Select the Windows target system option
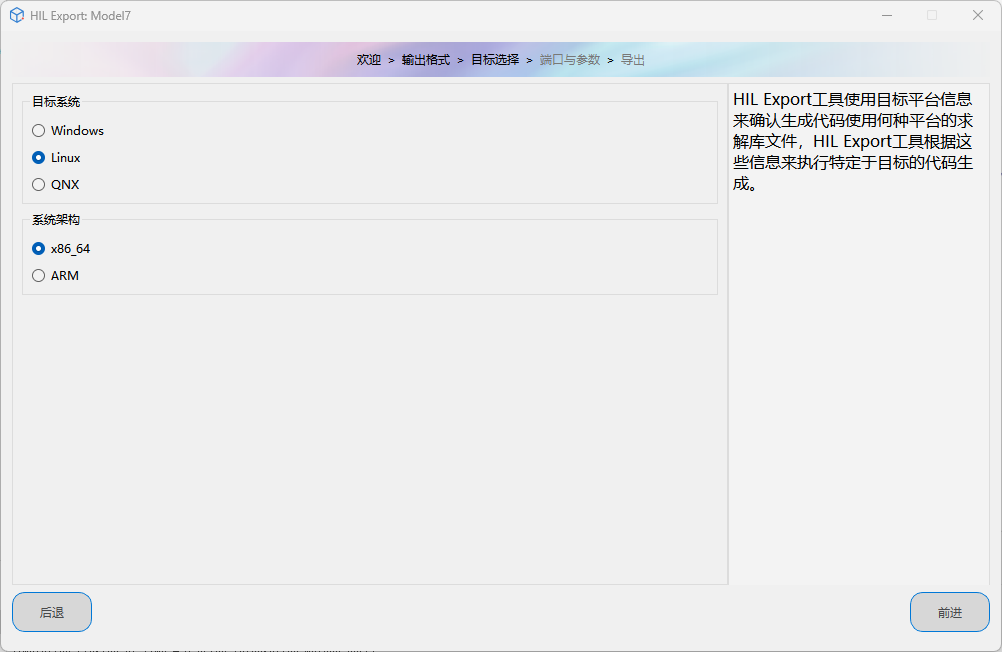Screen dimensions: 1002x652 [68, 130]
